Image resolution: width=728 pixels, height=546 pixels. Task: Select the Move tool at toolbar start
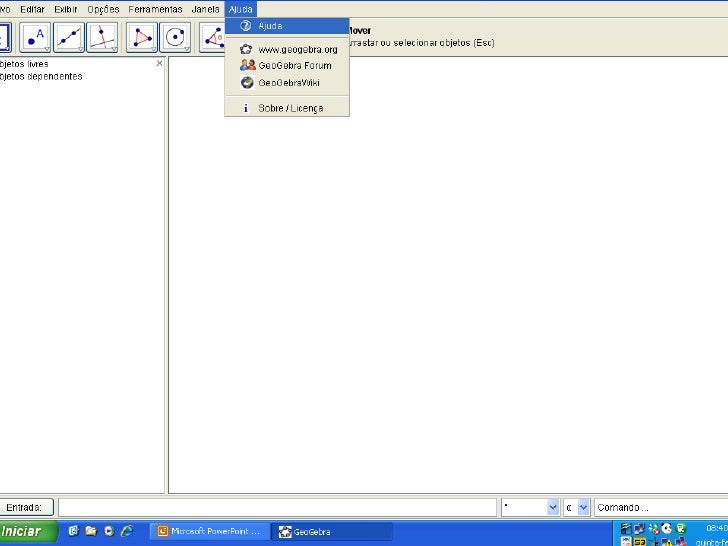(x=5, y=38)
